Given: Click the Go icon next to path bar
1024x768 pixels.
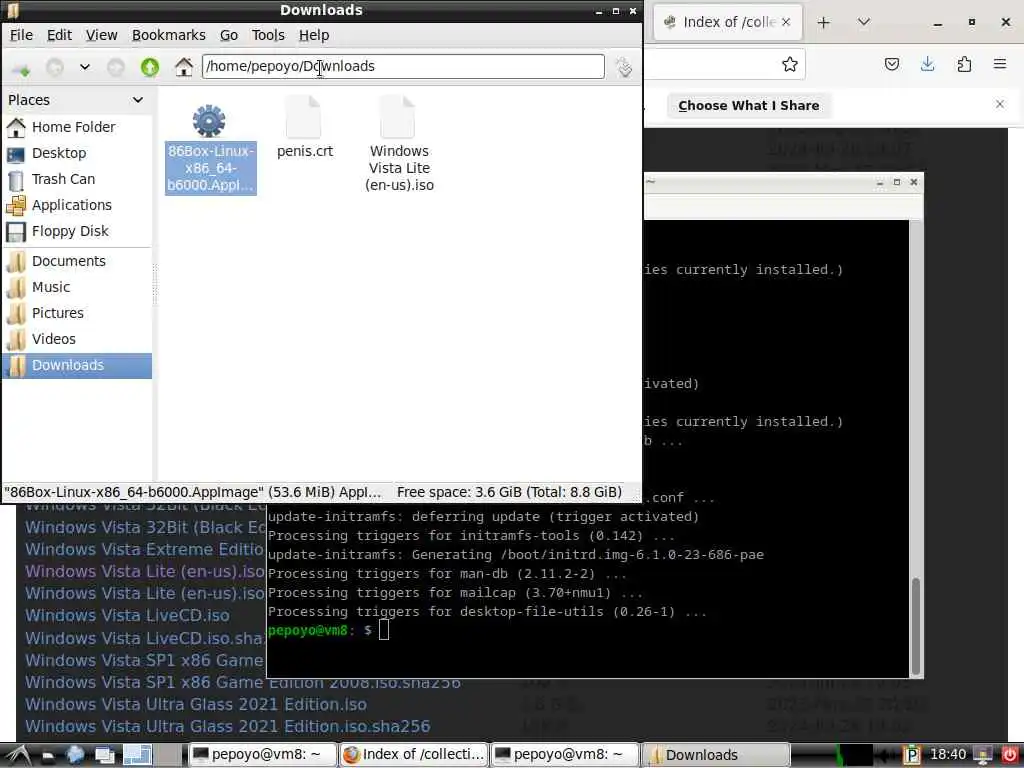Looking at the screenshot, I should point(624,67).
